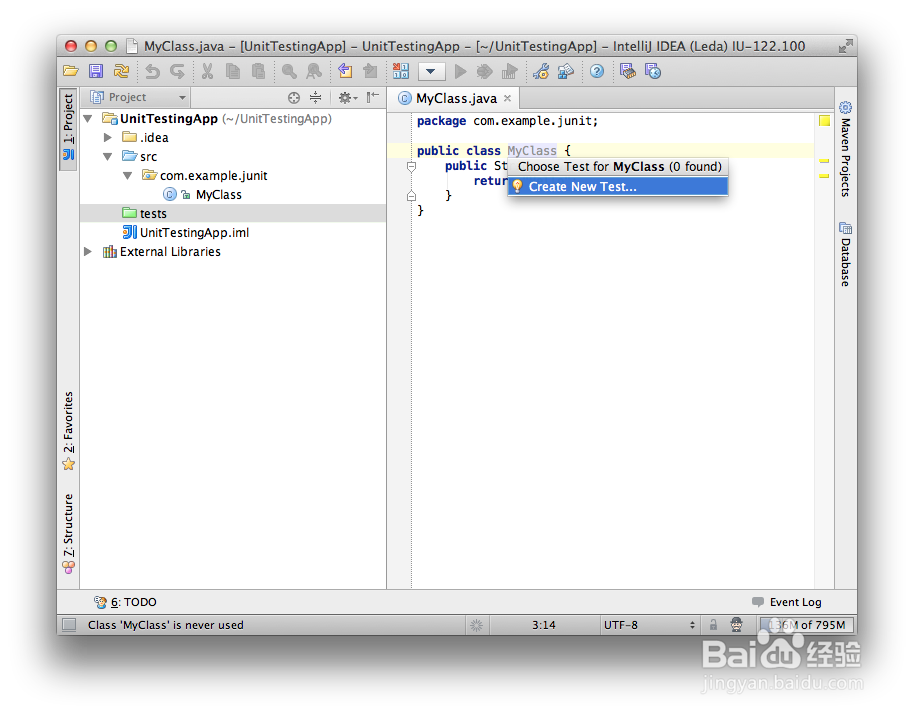Click the heap memory usage indicator
914x714 pixels.
pos(806,624)
